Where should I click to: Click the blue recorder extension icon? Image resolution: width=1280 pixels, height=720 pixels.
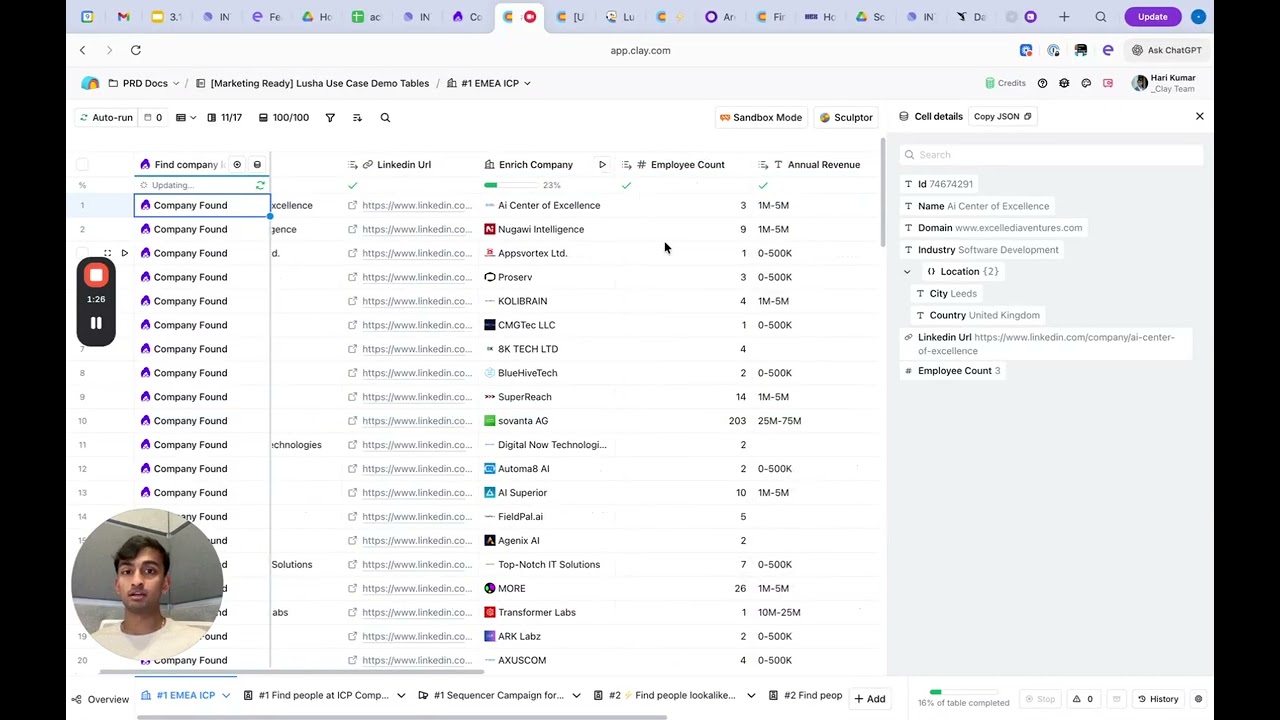click(1026, 50)
